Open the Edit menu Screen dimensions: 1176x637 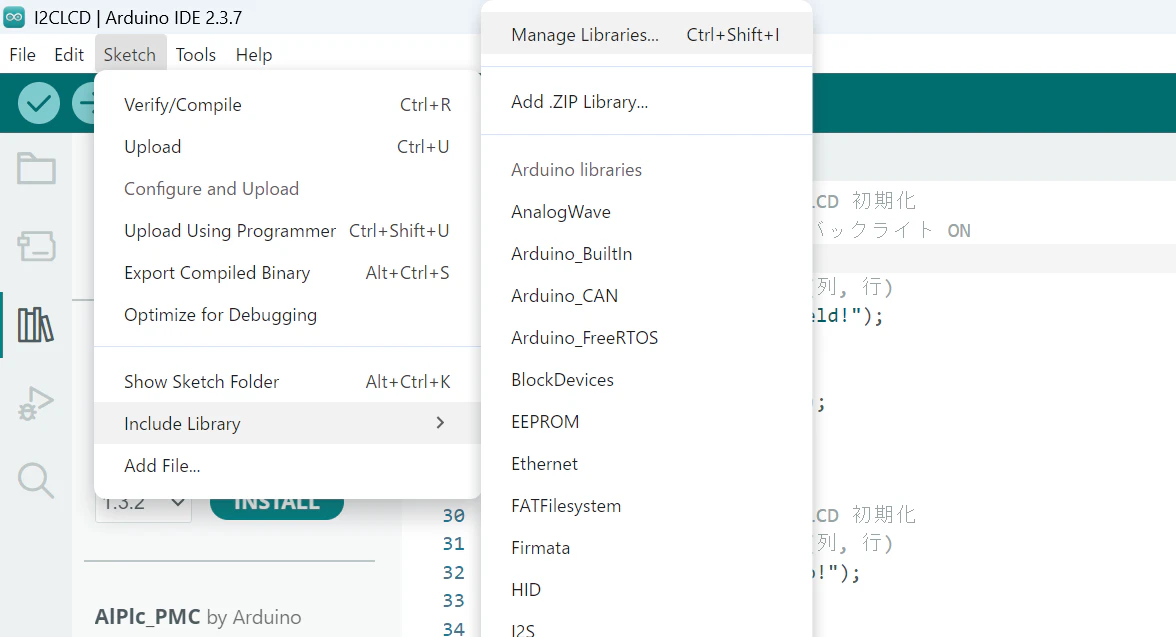pos(69,55)
